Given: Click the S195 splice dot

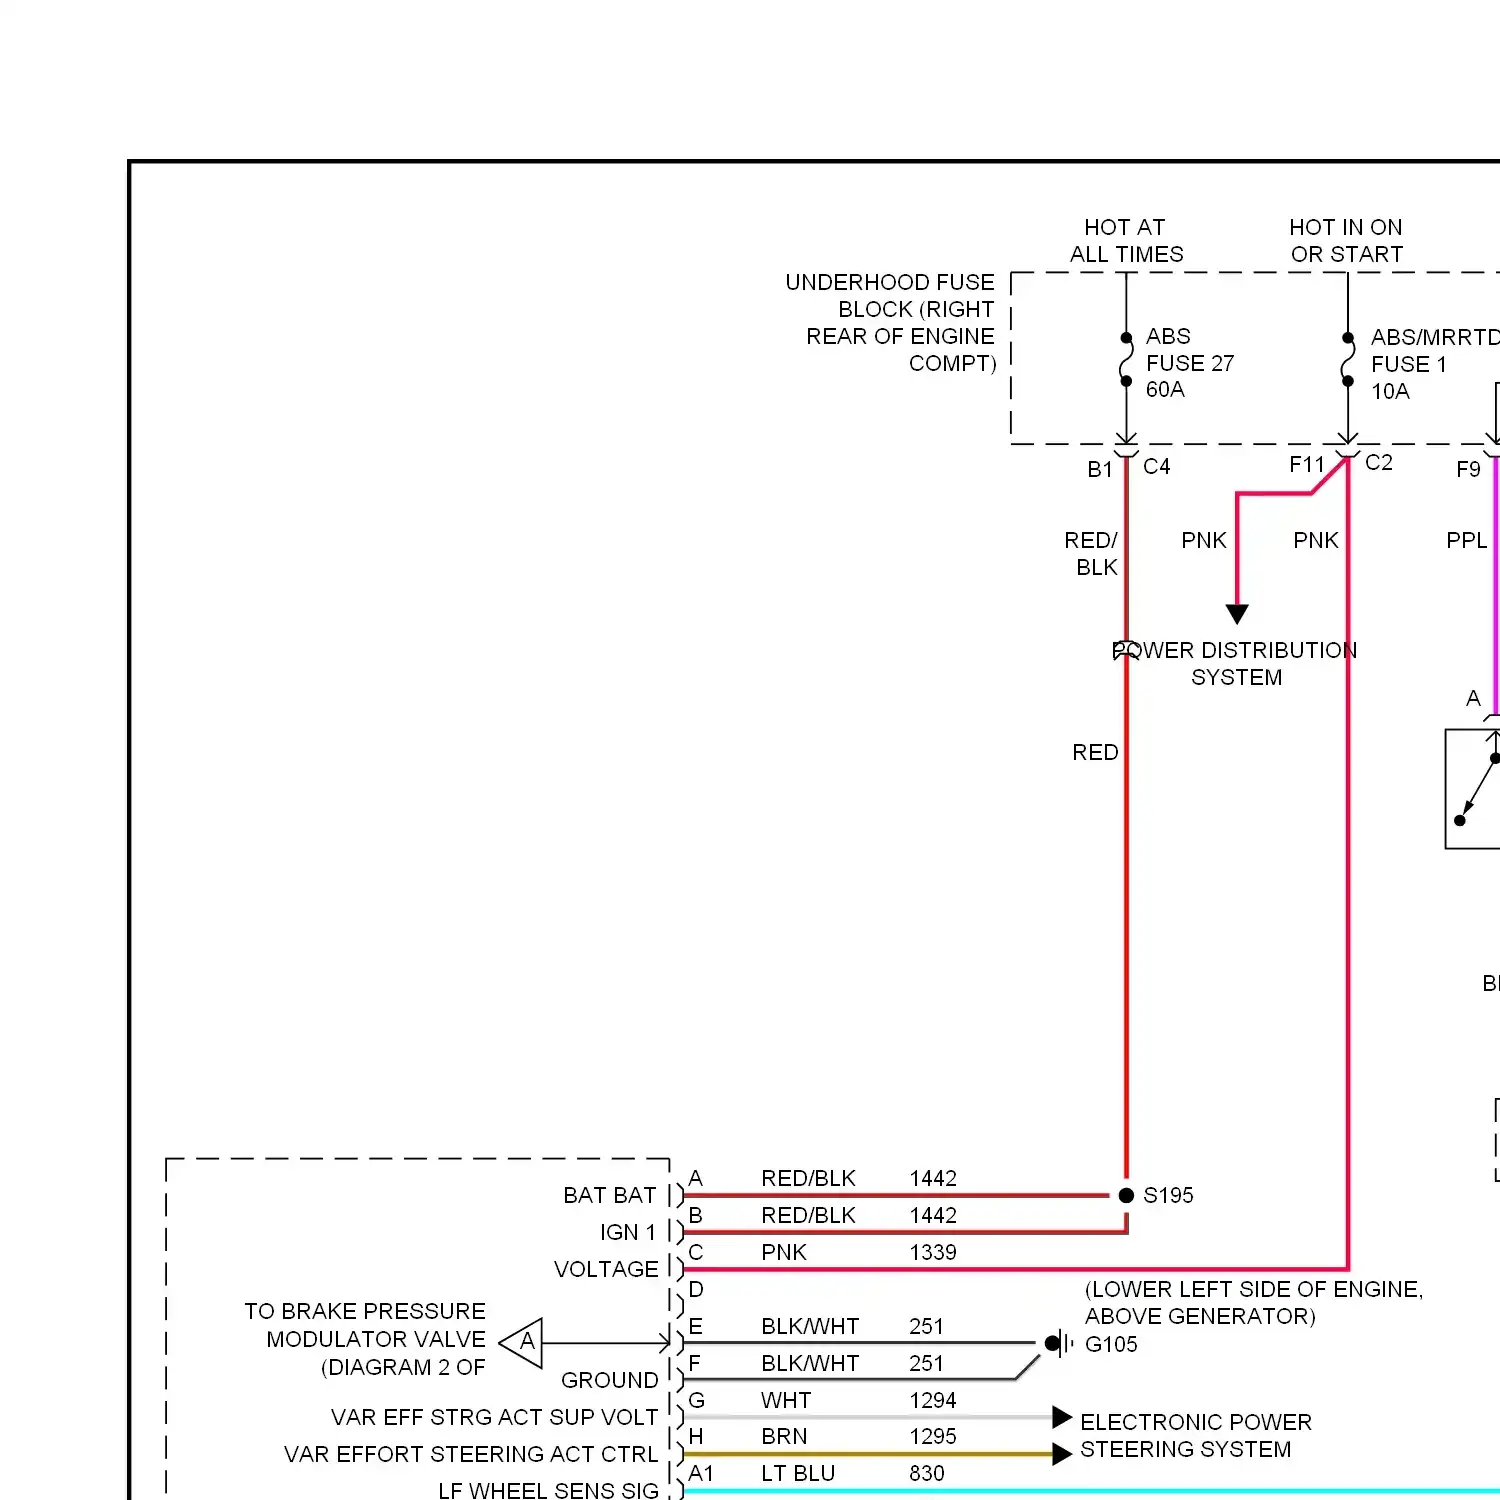Looking at the screenshot, I should click(1126, 1195).
